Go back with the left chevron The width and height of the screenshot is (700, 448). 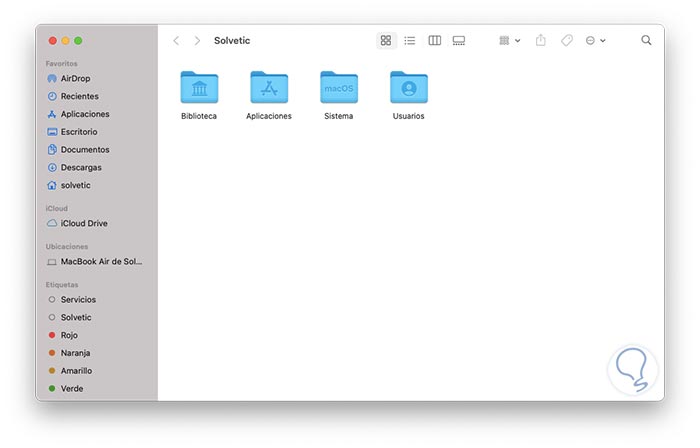click(176, 41)
